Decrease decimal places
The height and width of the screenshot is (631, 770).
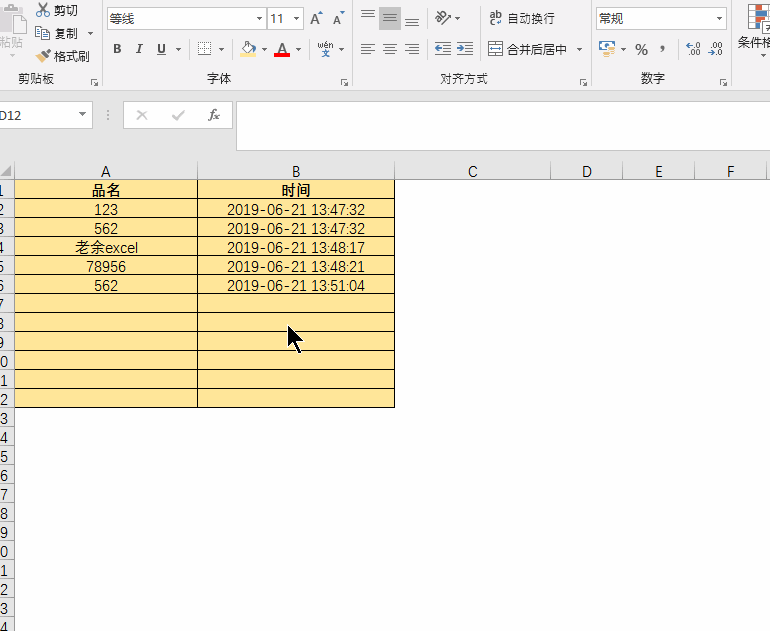(x=715, y=49)
